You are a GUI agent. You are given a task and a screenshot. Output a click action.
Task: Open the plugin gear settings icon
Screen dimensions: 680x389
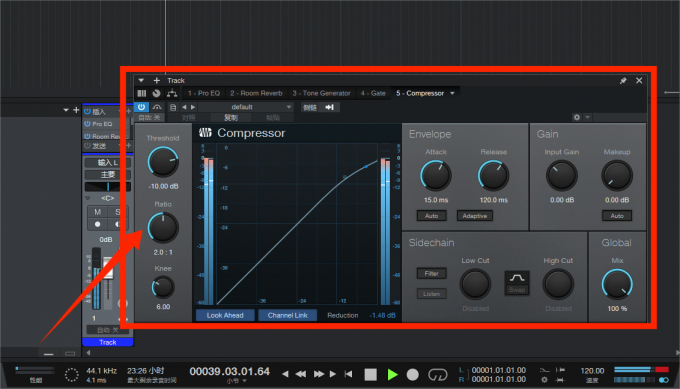click(x=576, y=117)
